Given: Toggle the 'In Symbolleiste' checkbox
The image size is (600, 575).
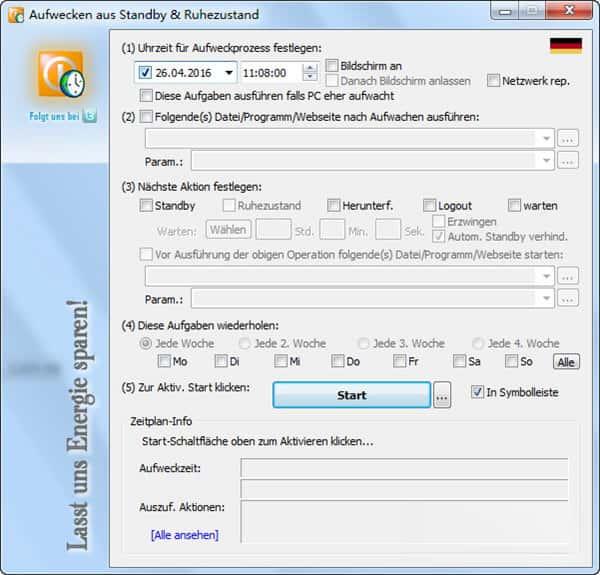Looking at the screenshot, I should [477, 392].
